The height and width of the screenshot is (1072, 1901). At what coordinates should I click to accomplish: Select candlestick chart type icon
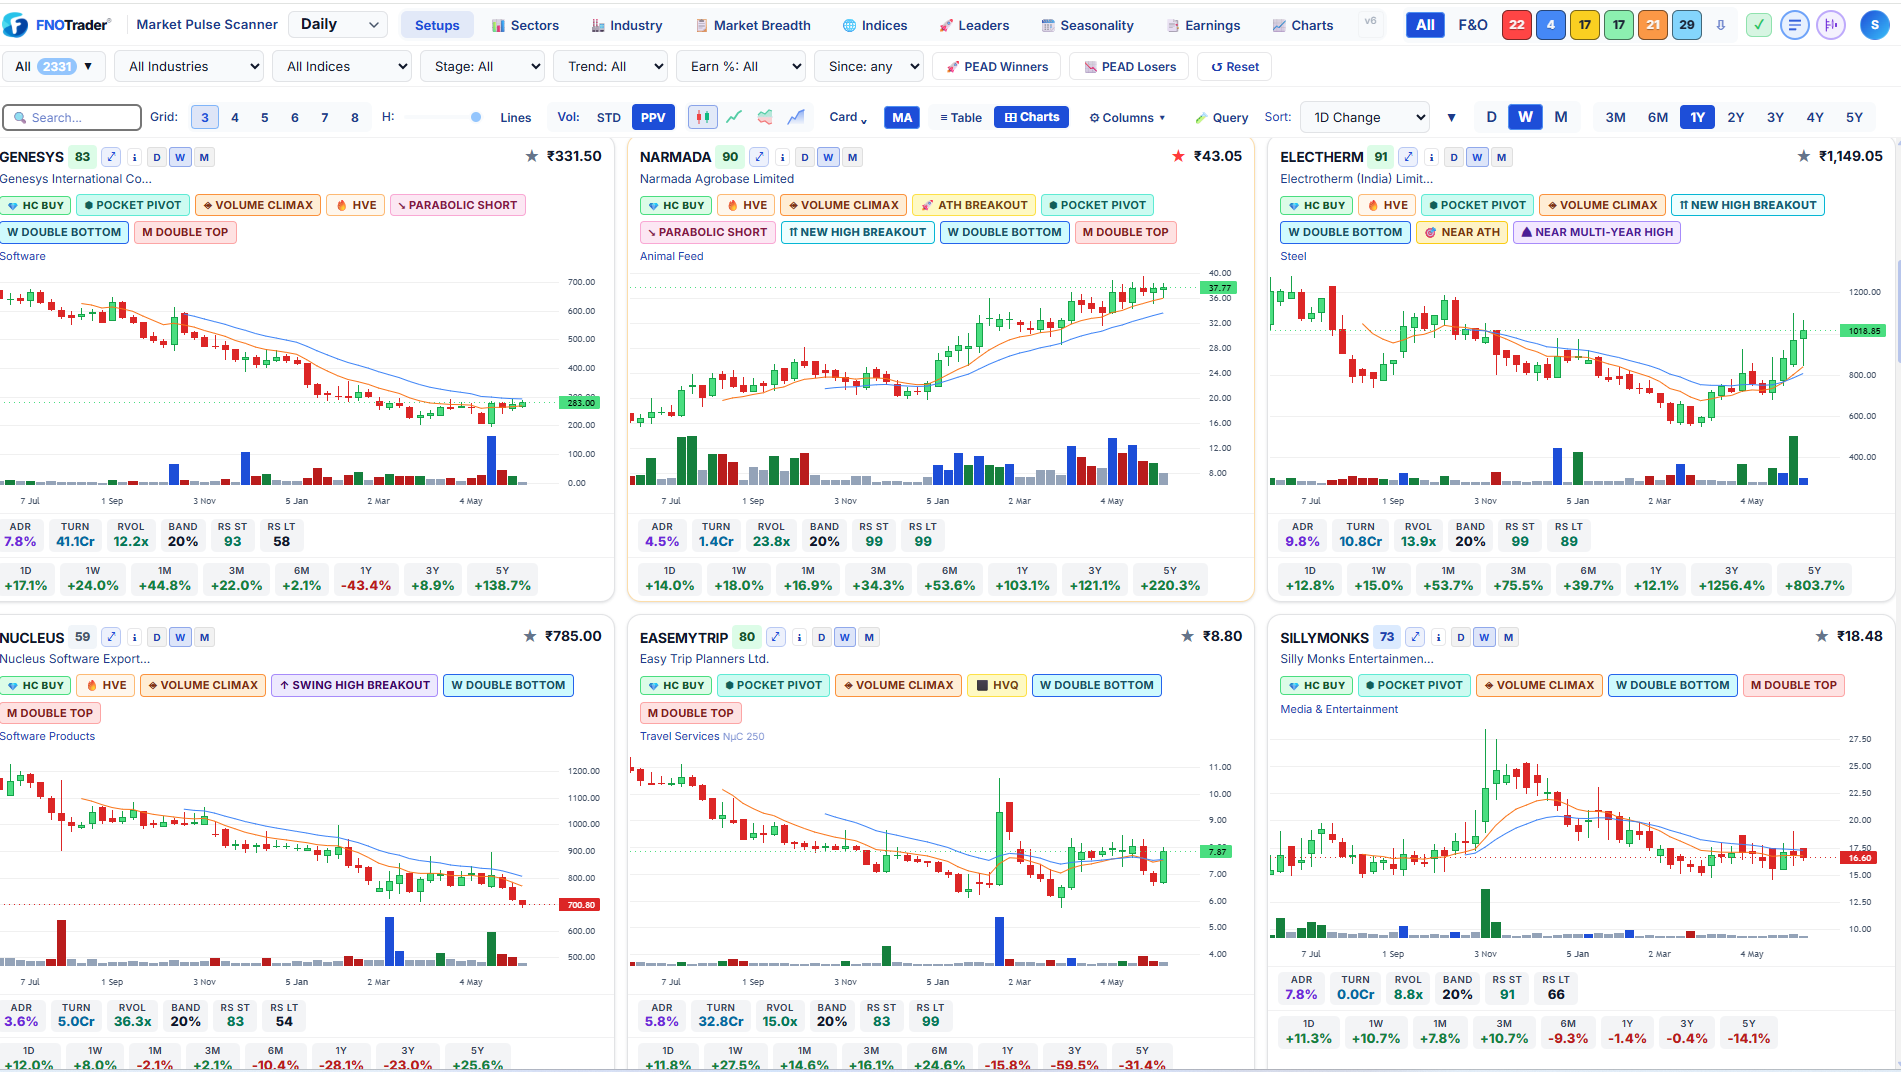pos(703,117)
